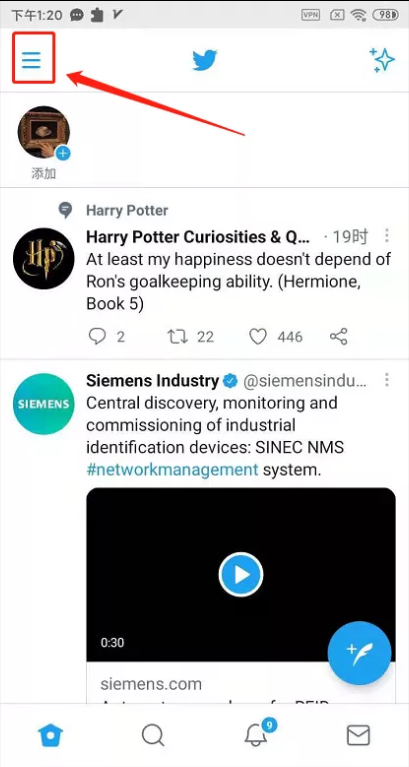Tap the sparkle latest-tweets icon
409x767 pixels.
coord(382,60)
